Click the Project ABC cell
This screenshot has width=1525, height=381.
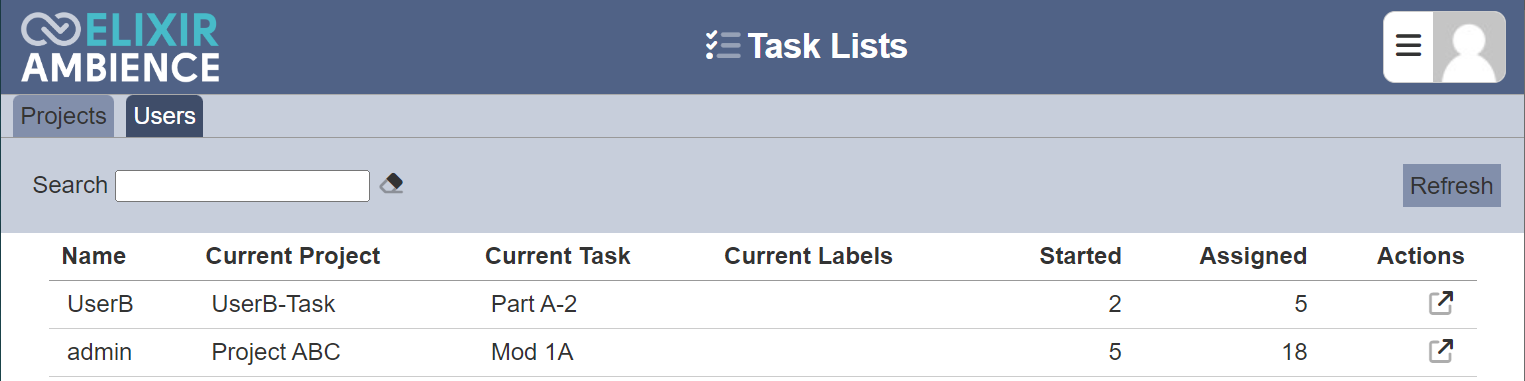click(x=276, y=352)
